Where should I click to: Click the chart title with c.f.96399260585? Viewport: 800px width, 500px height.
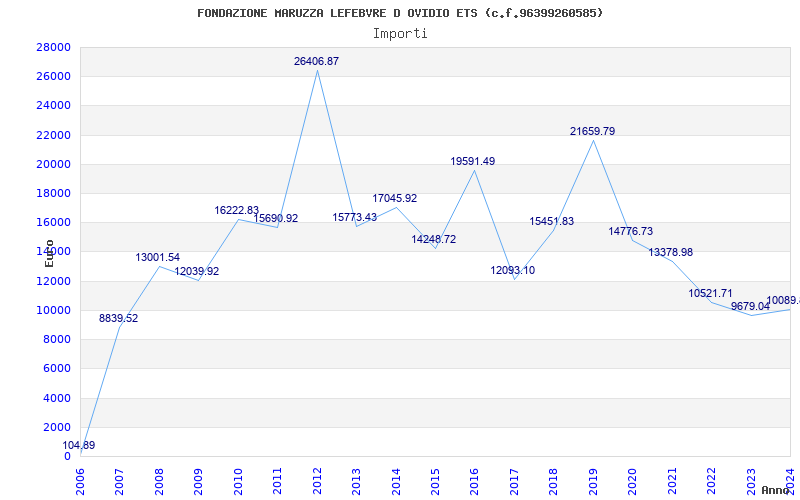coord(400,13)
